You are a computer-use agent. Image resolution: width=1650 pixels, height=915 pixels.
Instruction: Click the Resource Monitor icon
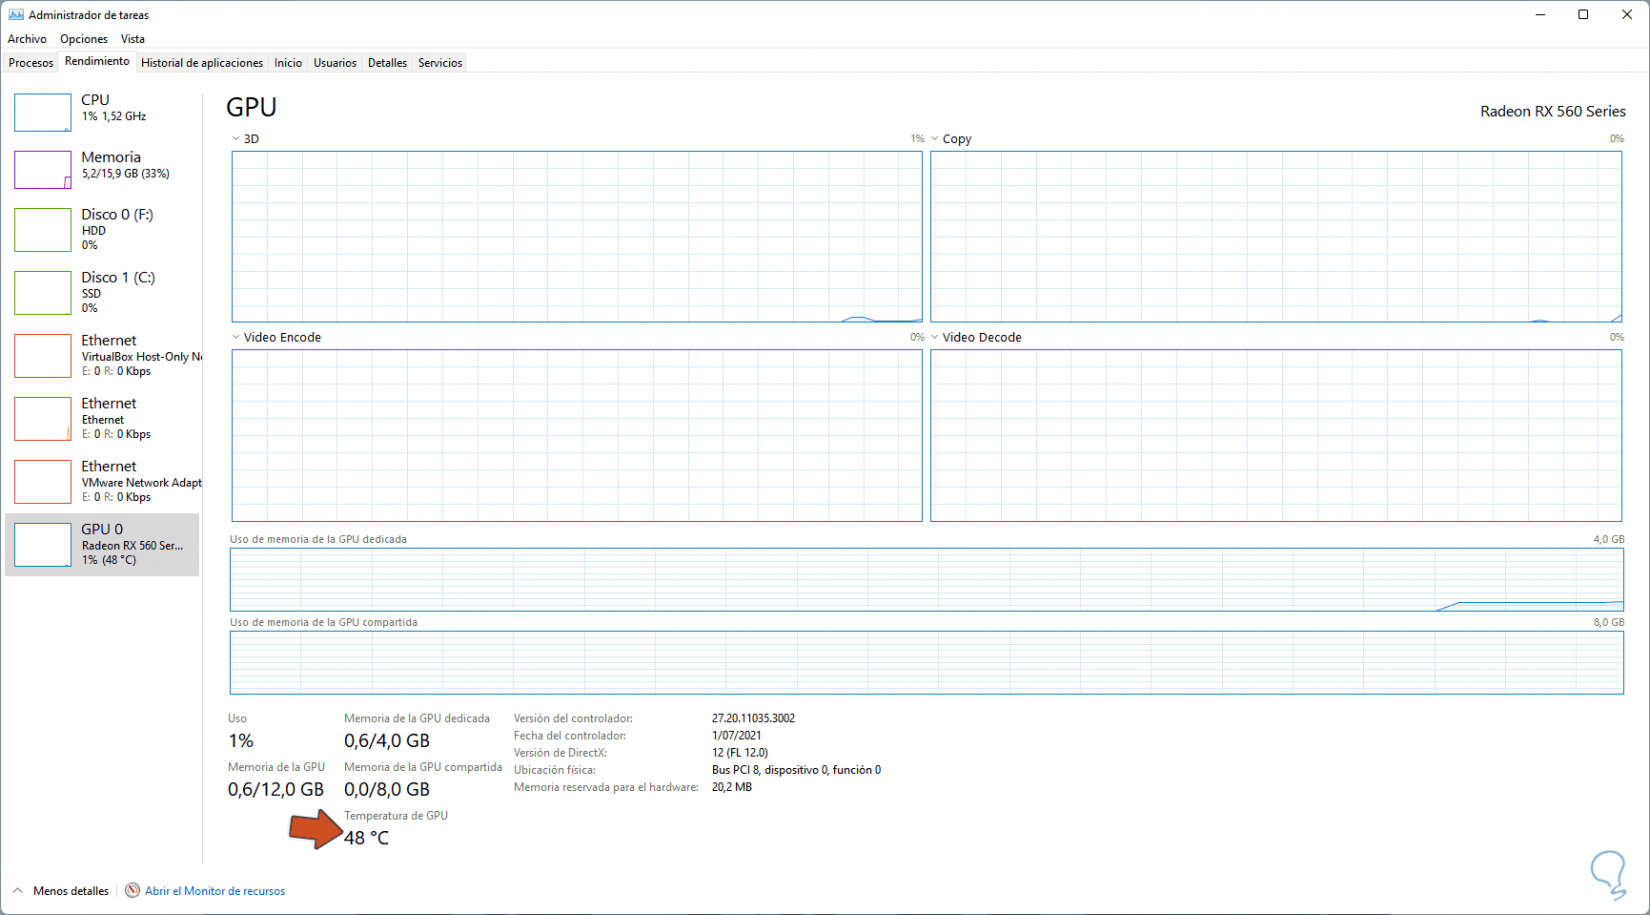pyautogui.click(x=132, y=891)
